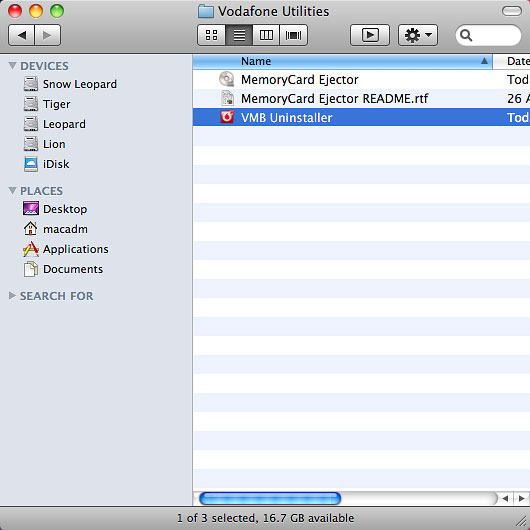Click the macadm label
Image resolution: width=530 pixels, height=530 pixels.
[x=65, y=229]
